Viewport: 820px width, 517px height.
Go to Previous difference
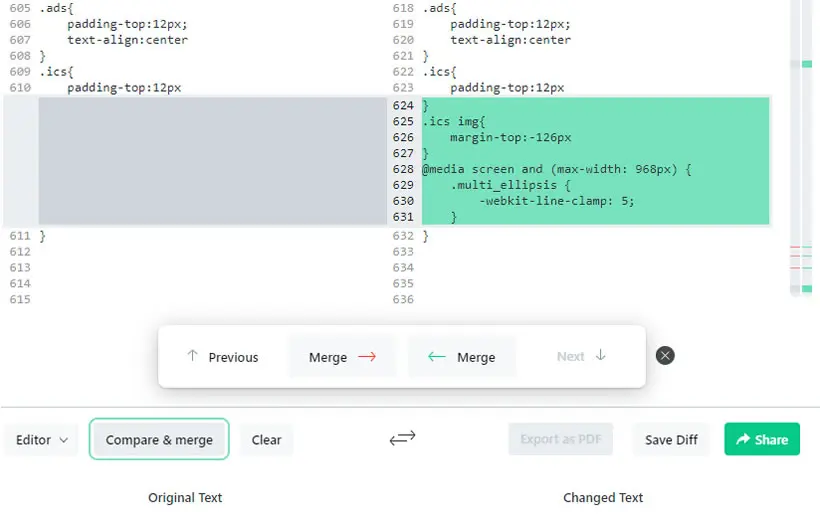223,357
